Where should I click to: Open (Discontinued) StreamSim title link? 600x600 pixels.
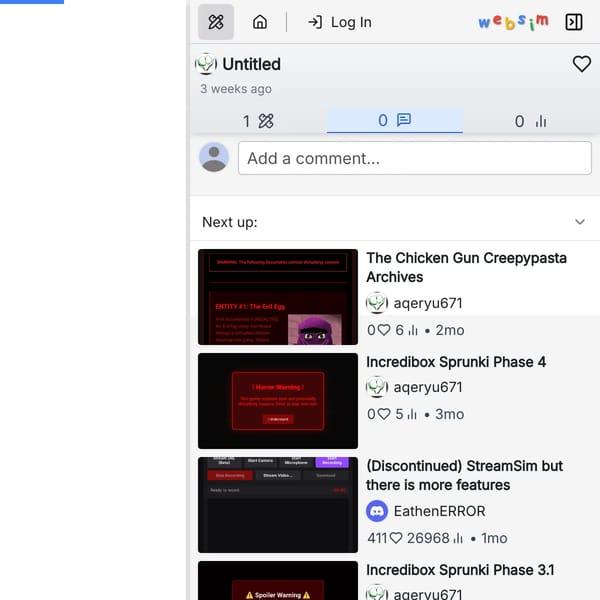pos(465,475)
